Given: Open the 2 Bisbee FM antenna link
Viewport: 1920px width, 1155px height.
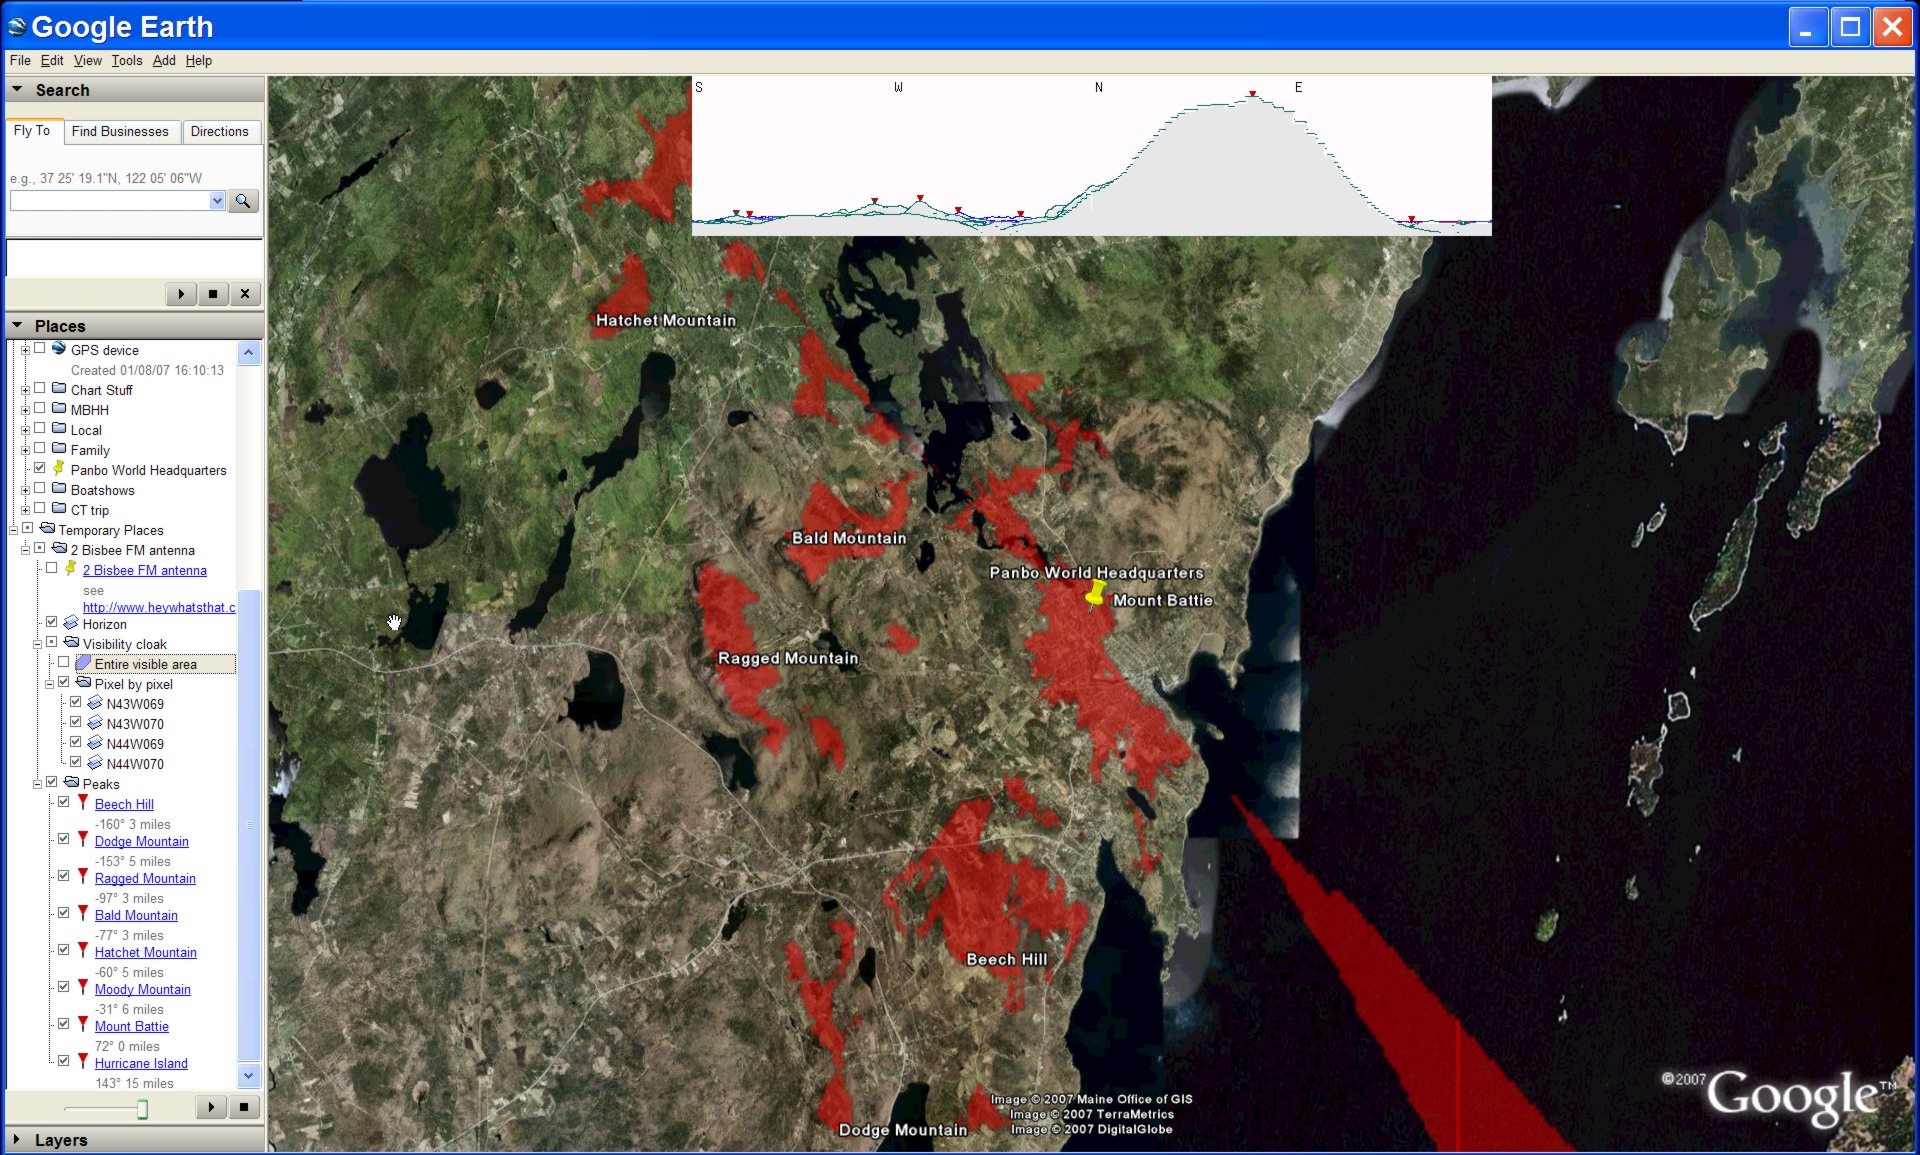Looking at the screenshot, I should 145,570.
